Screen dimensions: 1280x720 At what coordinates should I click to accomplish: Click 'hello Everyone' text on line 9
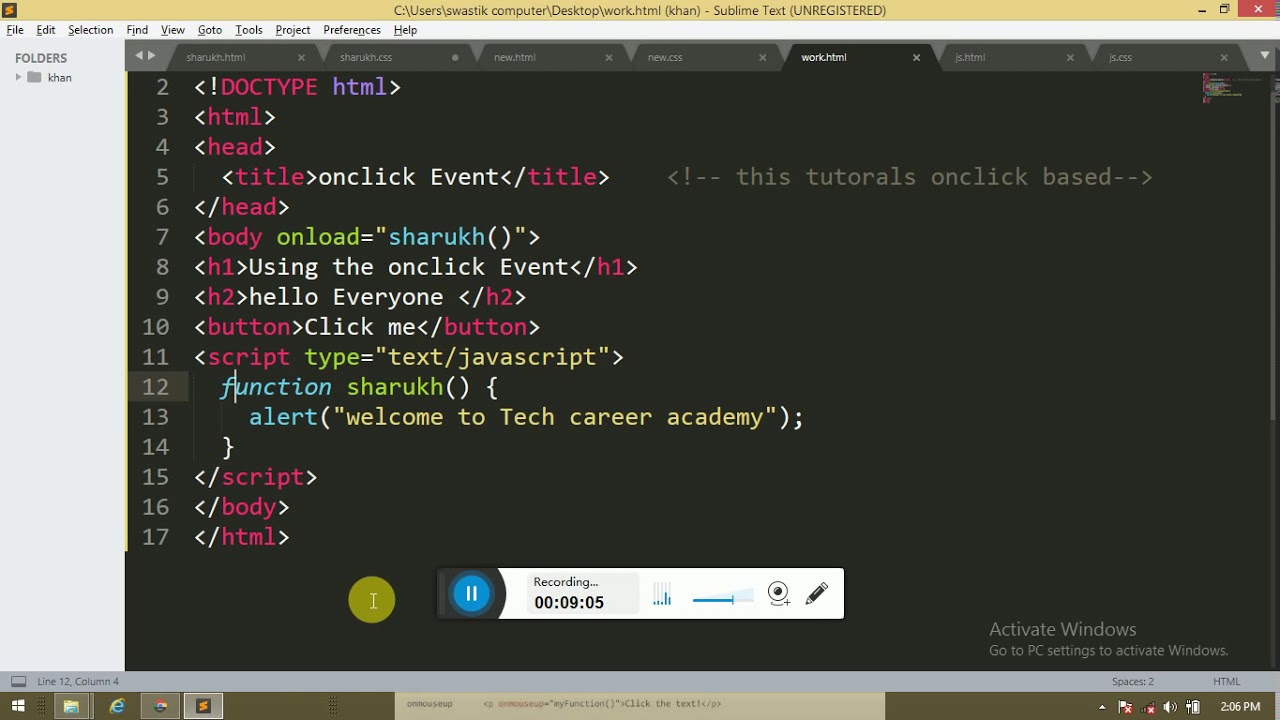click(345, 297)
